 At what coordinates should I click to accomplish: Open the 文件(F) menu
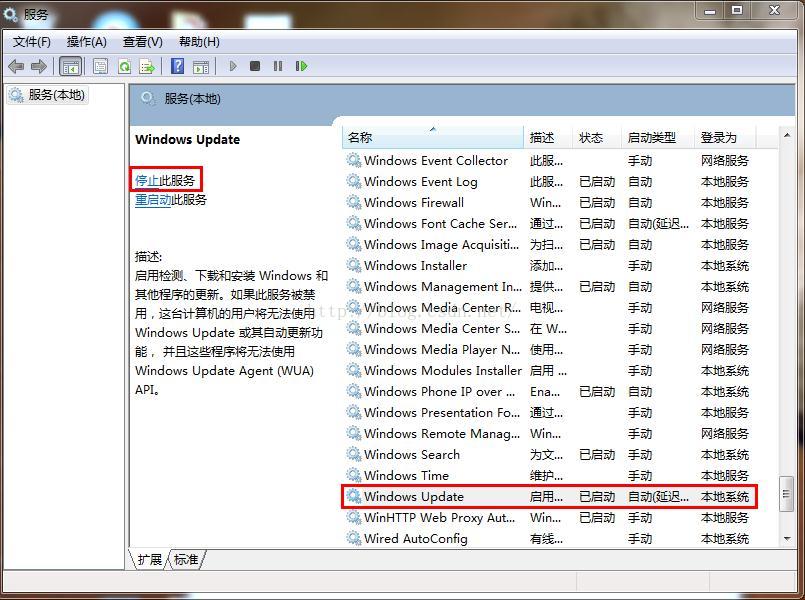coord(32,42)
